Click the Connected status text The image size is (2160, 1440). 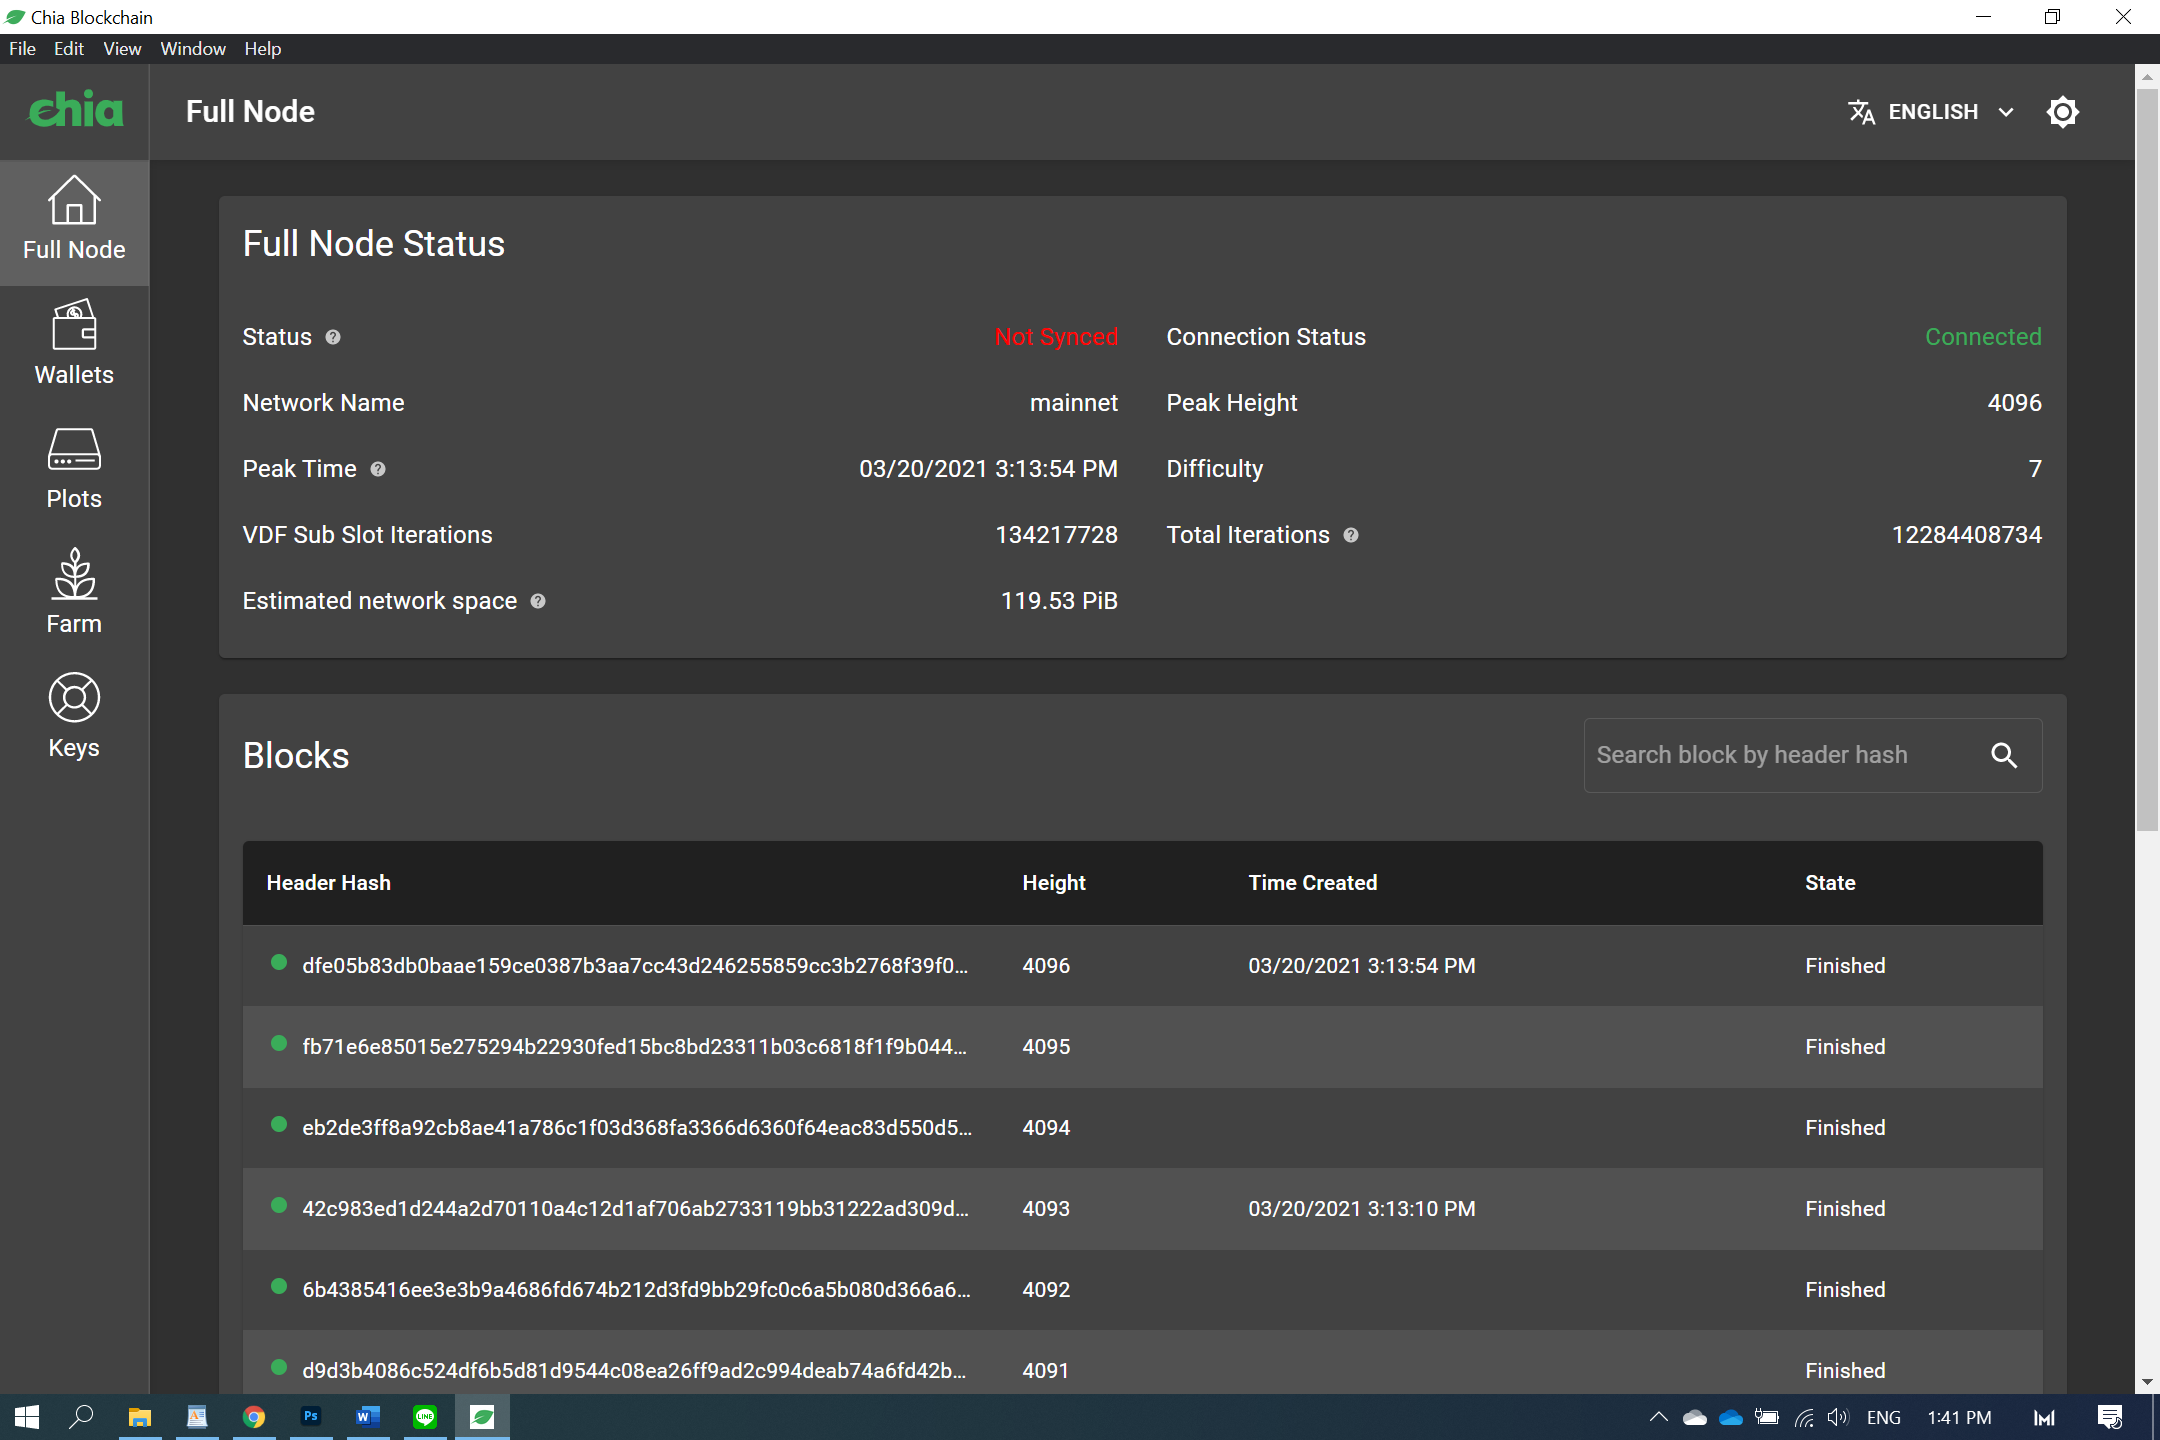1983,338
